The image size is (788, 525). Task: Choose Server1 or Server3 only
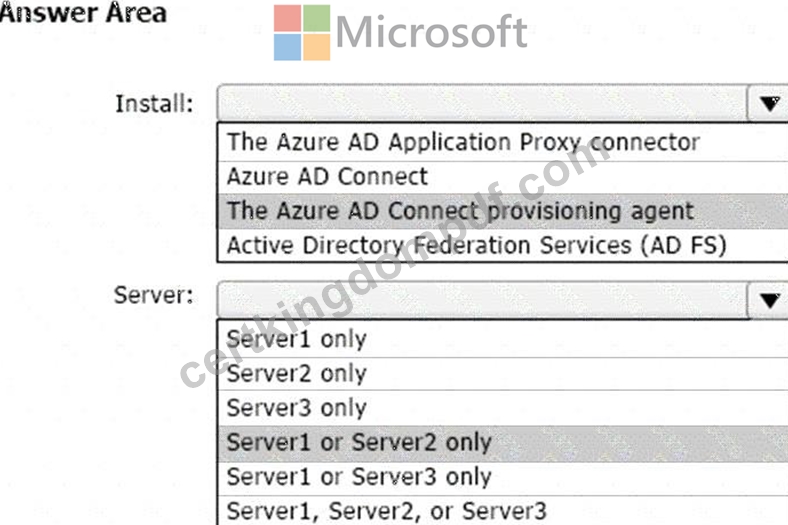(x=503, y=477)
